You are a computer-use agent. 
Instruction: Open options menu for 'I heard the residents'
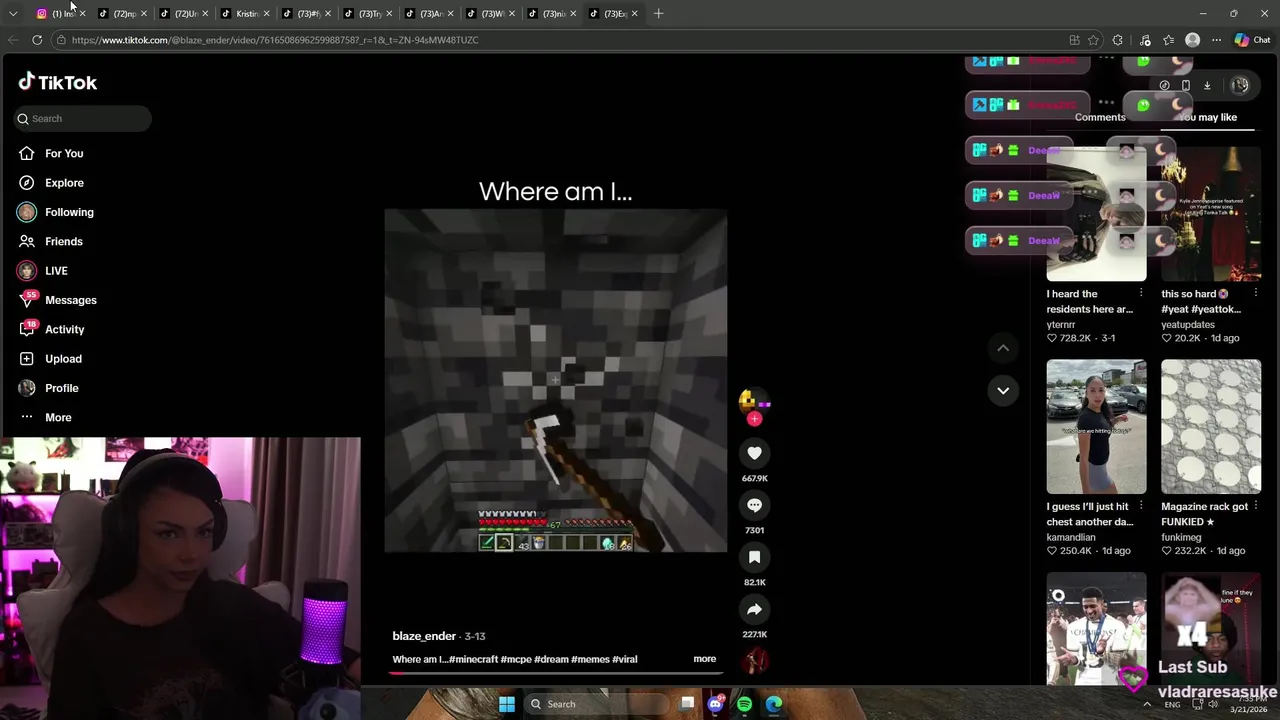coord(1141,293)
